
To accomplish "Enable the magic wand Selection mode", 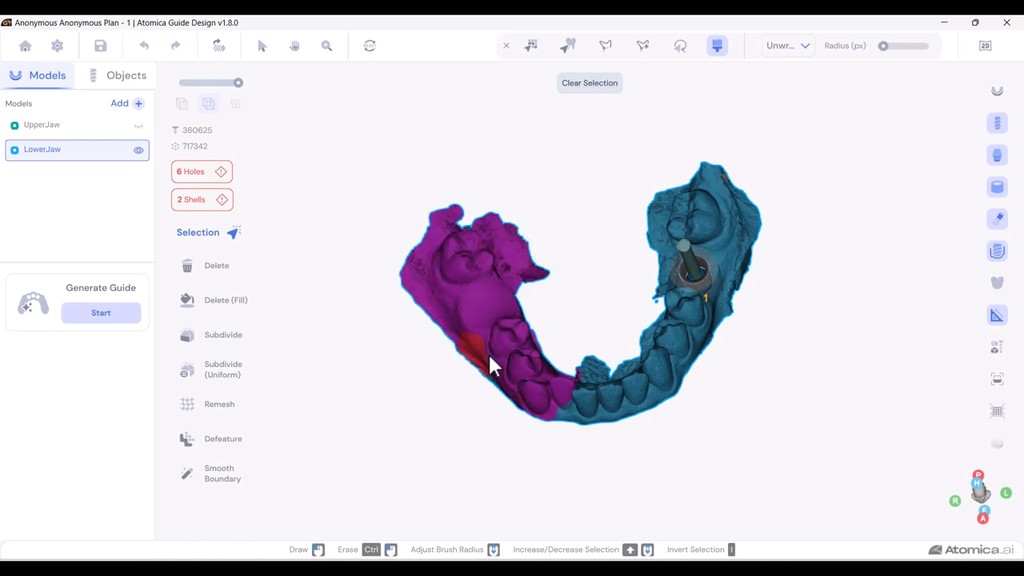I will pos(234,231).
